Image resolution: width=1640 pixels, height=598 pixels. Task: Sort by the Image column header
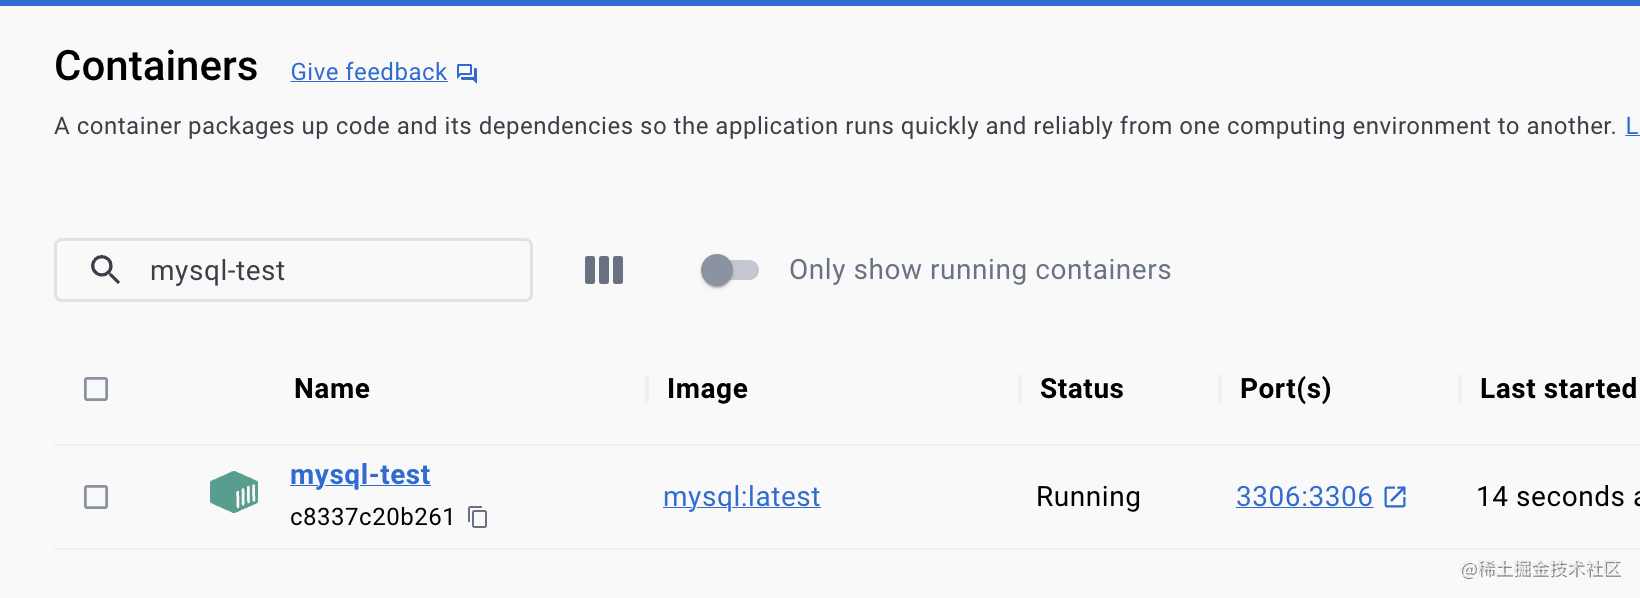tap(707, 389)
